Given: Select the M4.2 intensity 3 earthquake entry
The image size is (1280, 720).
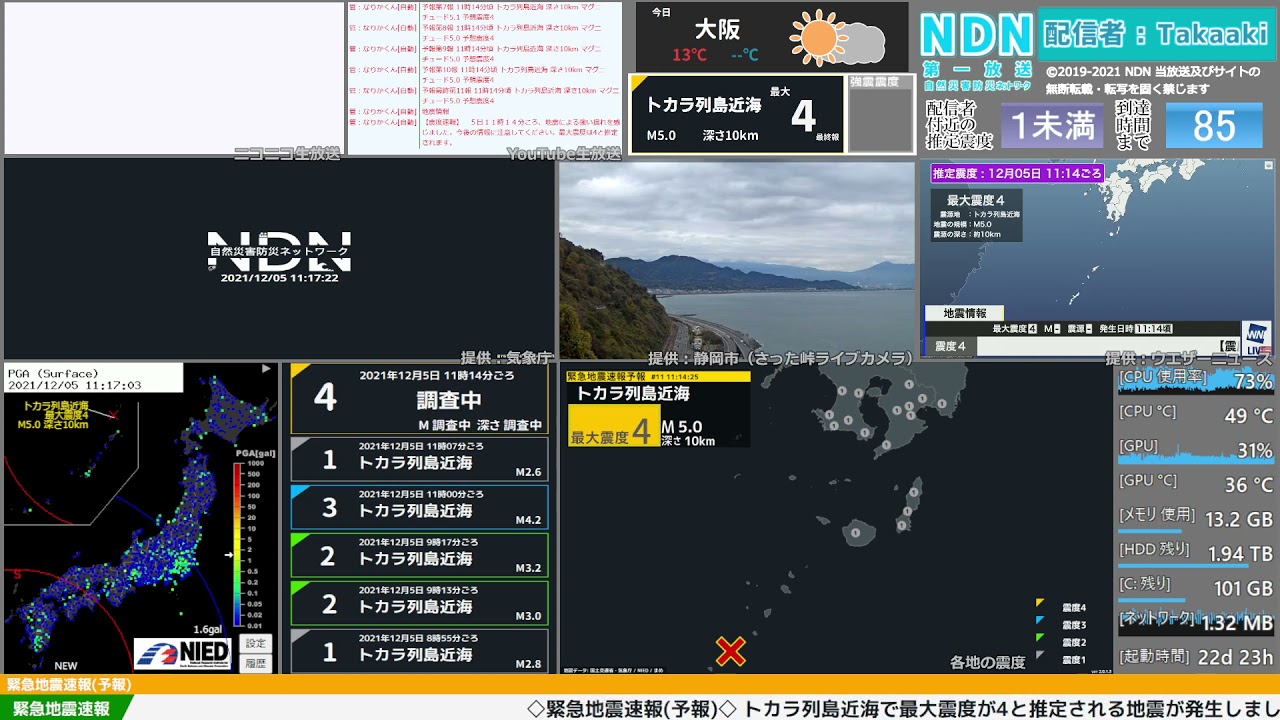Looking at the screenshot, I should coord(419,507).
